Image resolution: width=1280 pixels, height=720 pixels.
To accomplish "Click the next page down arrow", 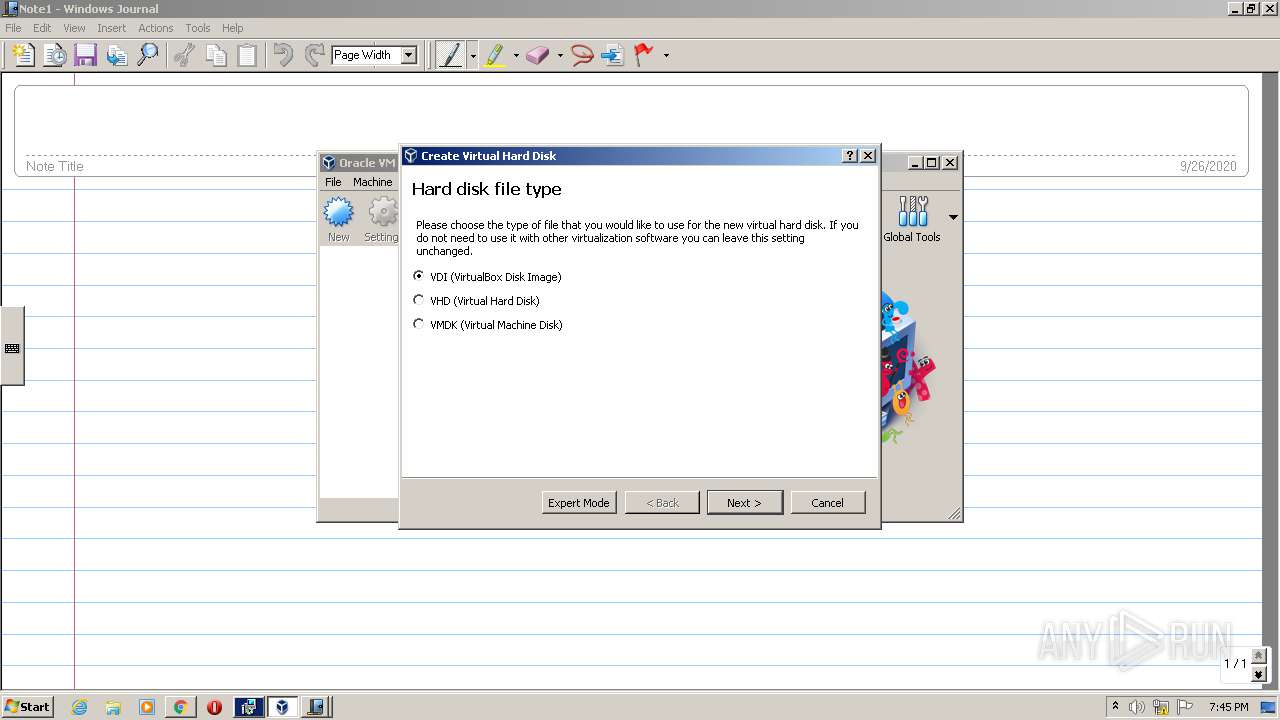I will click(x=1259, y=675).
